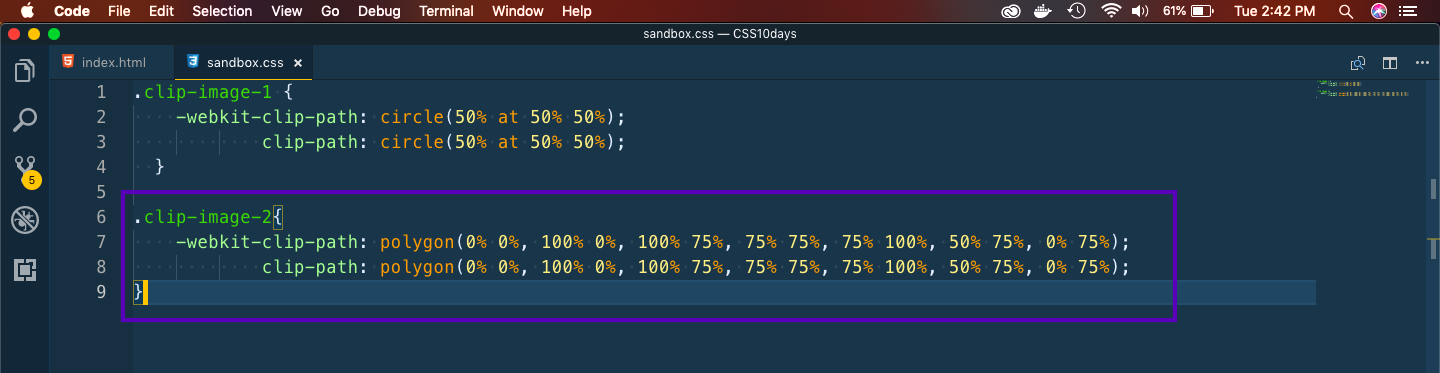Image resolution: width=1440 pixels, height=373 pixels.
Task: Open the Go menu
Action: pos(331,11)
